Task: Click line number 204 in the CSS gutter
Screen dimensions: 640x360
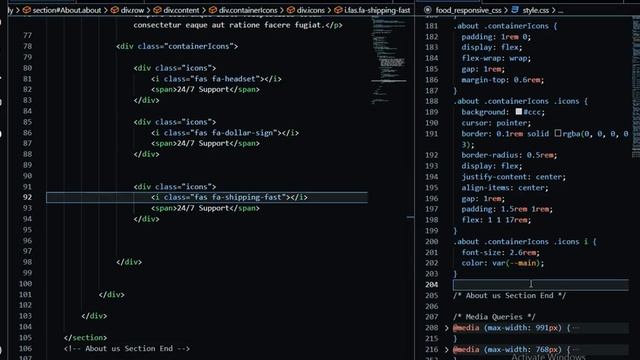Action: (x=431, y=284)
